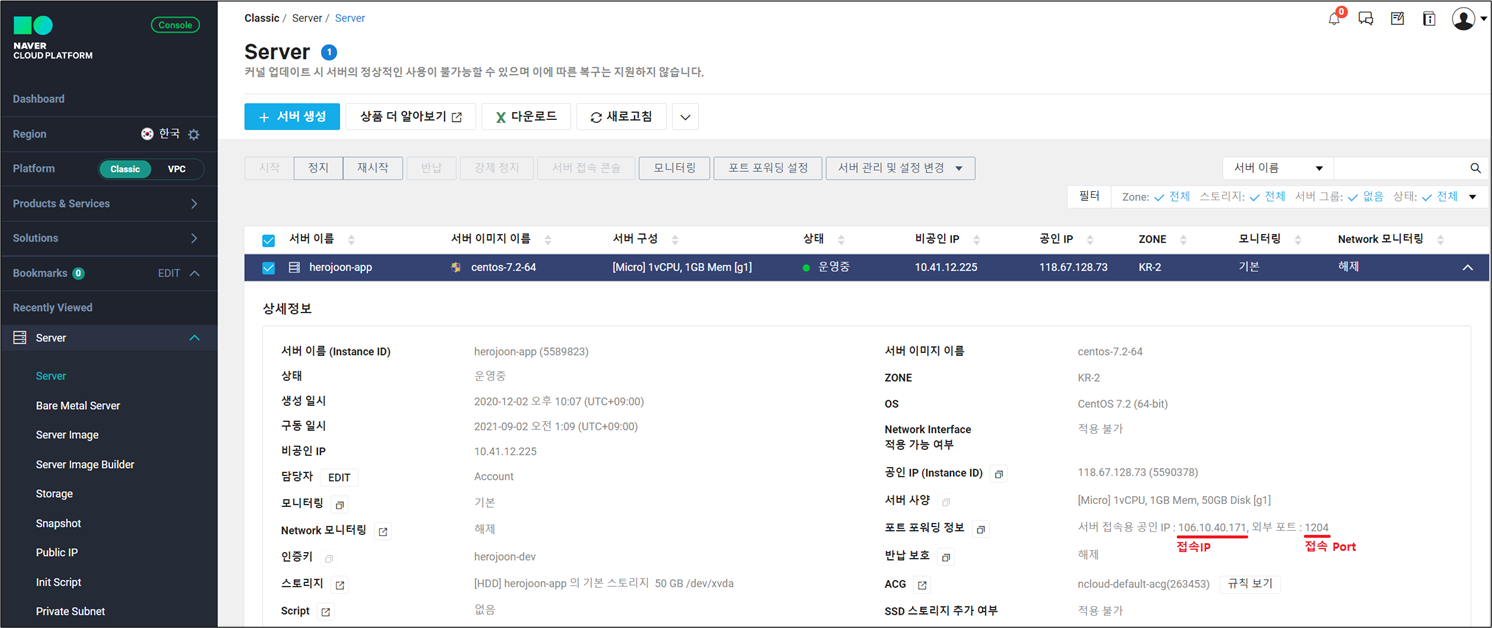Click the 서버 생성 button
Screen dimensions: 1492x628
[x=292, y=117]
